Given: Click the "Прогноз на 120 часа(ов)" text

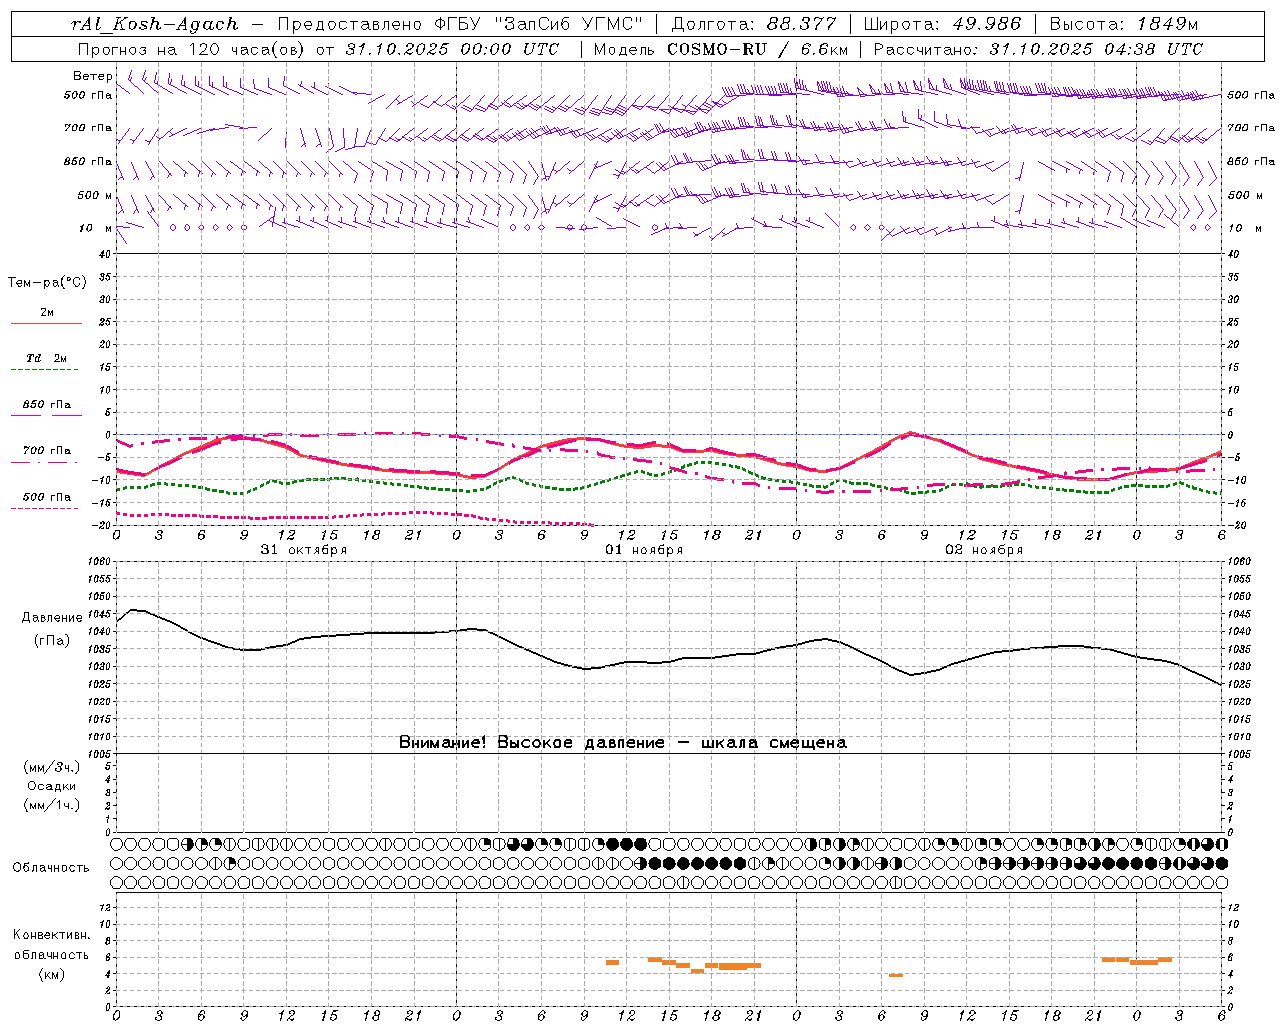Looking at the screenshot, I should click(x=192, y=49).
